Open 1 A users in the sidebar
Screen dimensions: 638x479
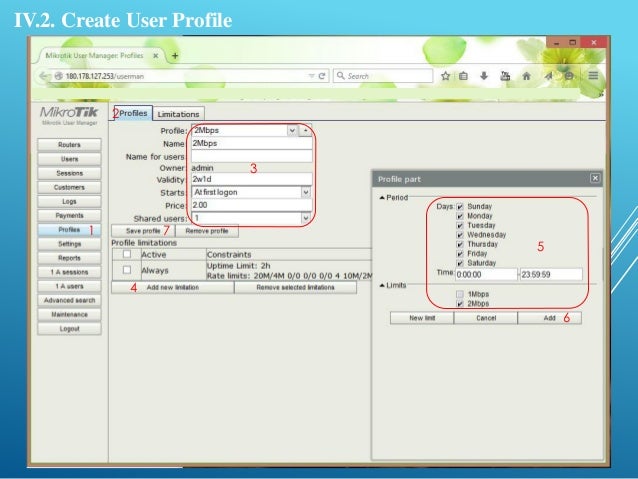69,286
